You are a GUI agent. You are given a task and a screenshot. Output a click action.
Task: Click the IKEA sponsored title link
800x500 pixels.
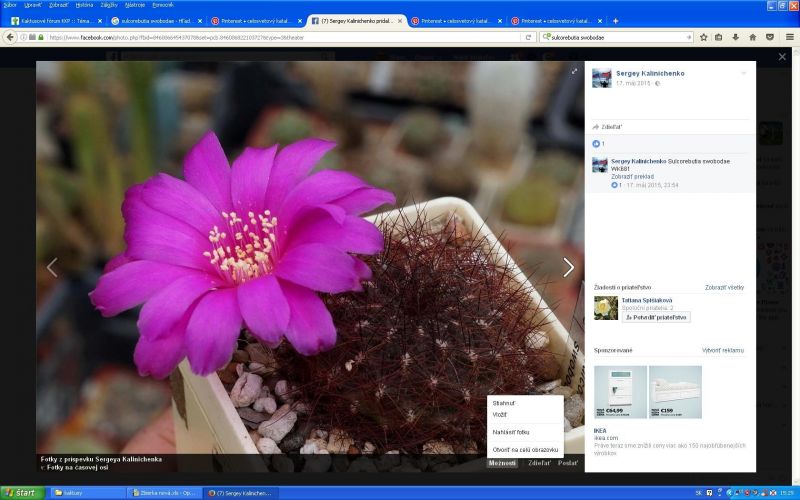pyautogui.click(x=600, y=431)
